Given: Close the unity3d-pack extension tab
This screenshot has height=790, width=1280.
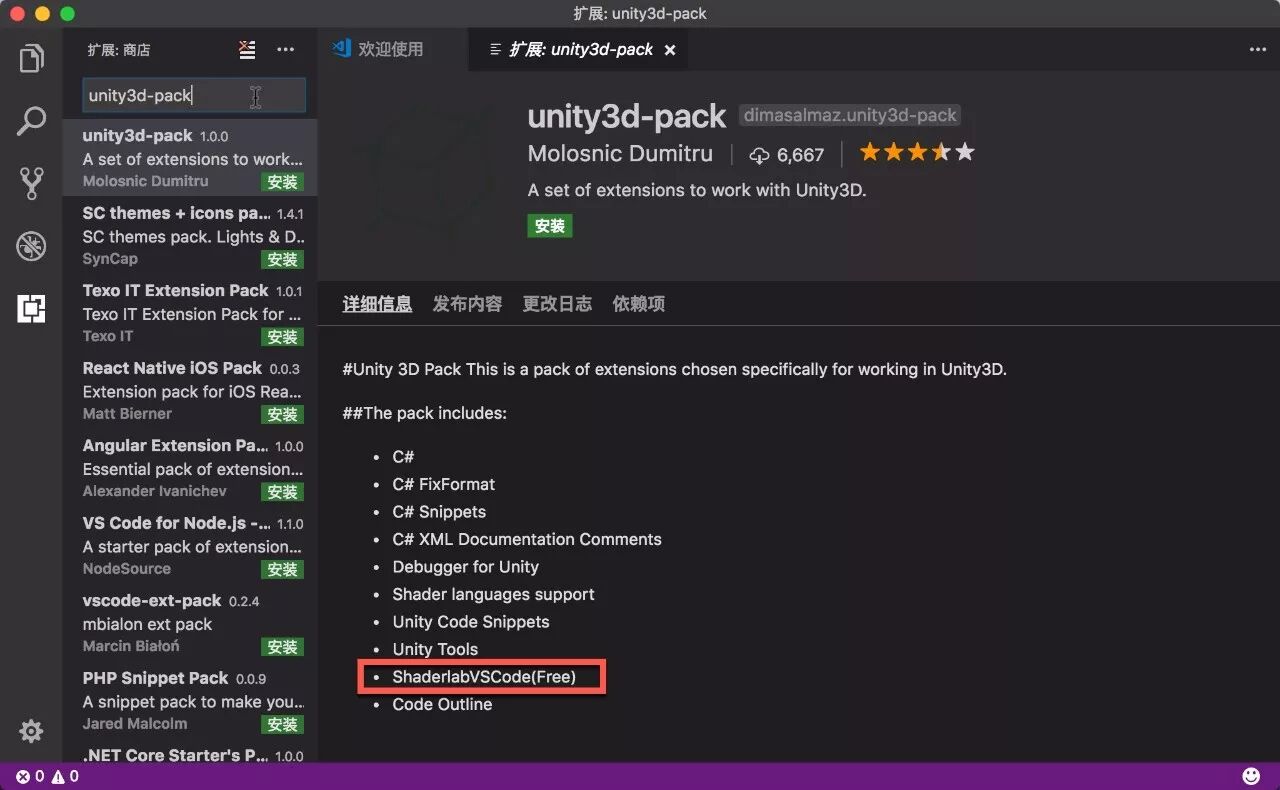Looking at the screenshot, I should [670, 50].
